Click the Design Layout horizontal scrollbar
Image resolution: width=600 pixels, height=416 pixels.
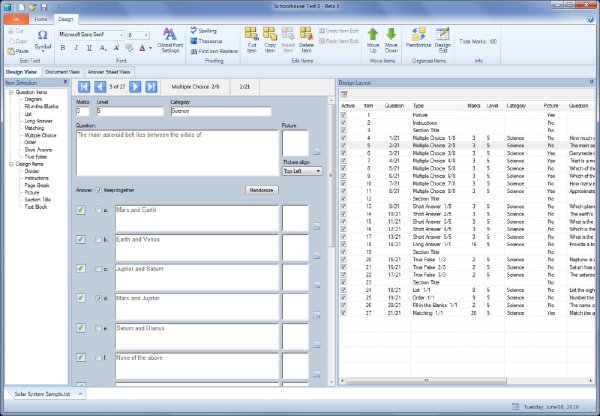(426, 381)
